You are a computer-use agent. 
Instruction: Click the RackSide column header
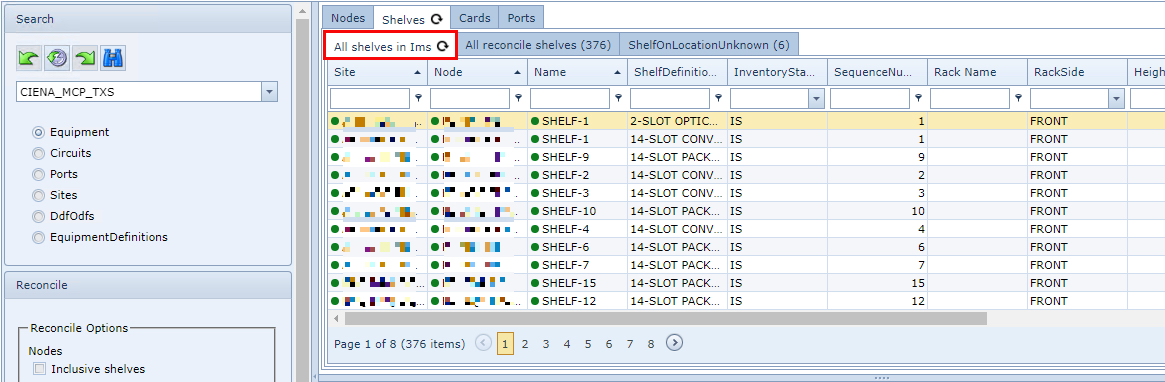[1077, 73]
